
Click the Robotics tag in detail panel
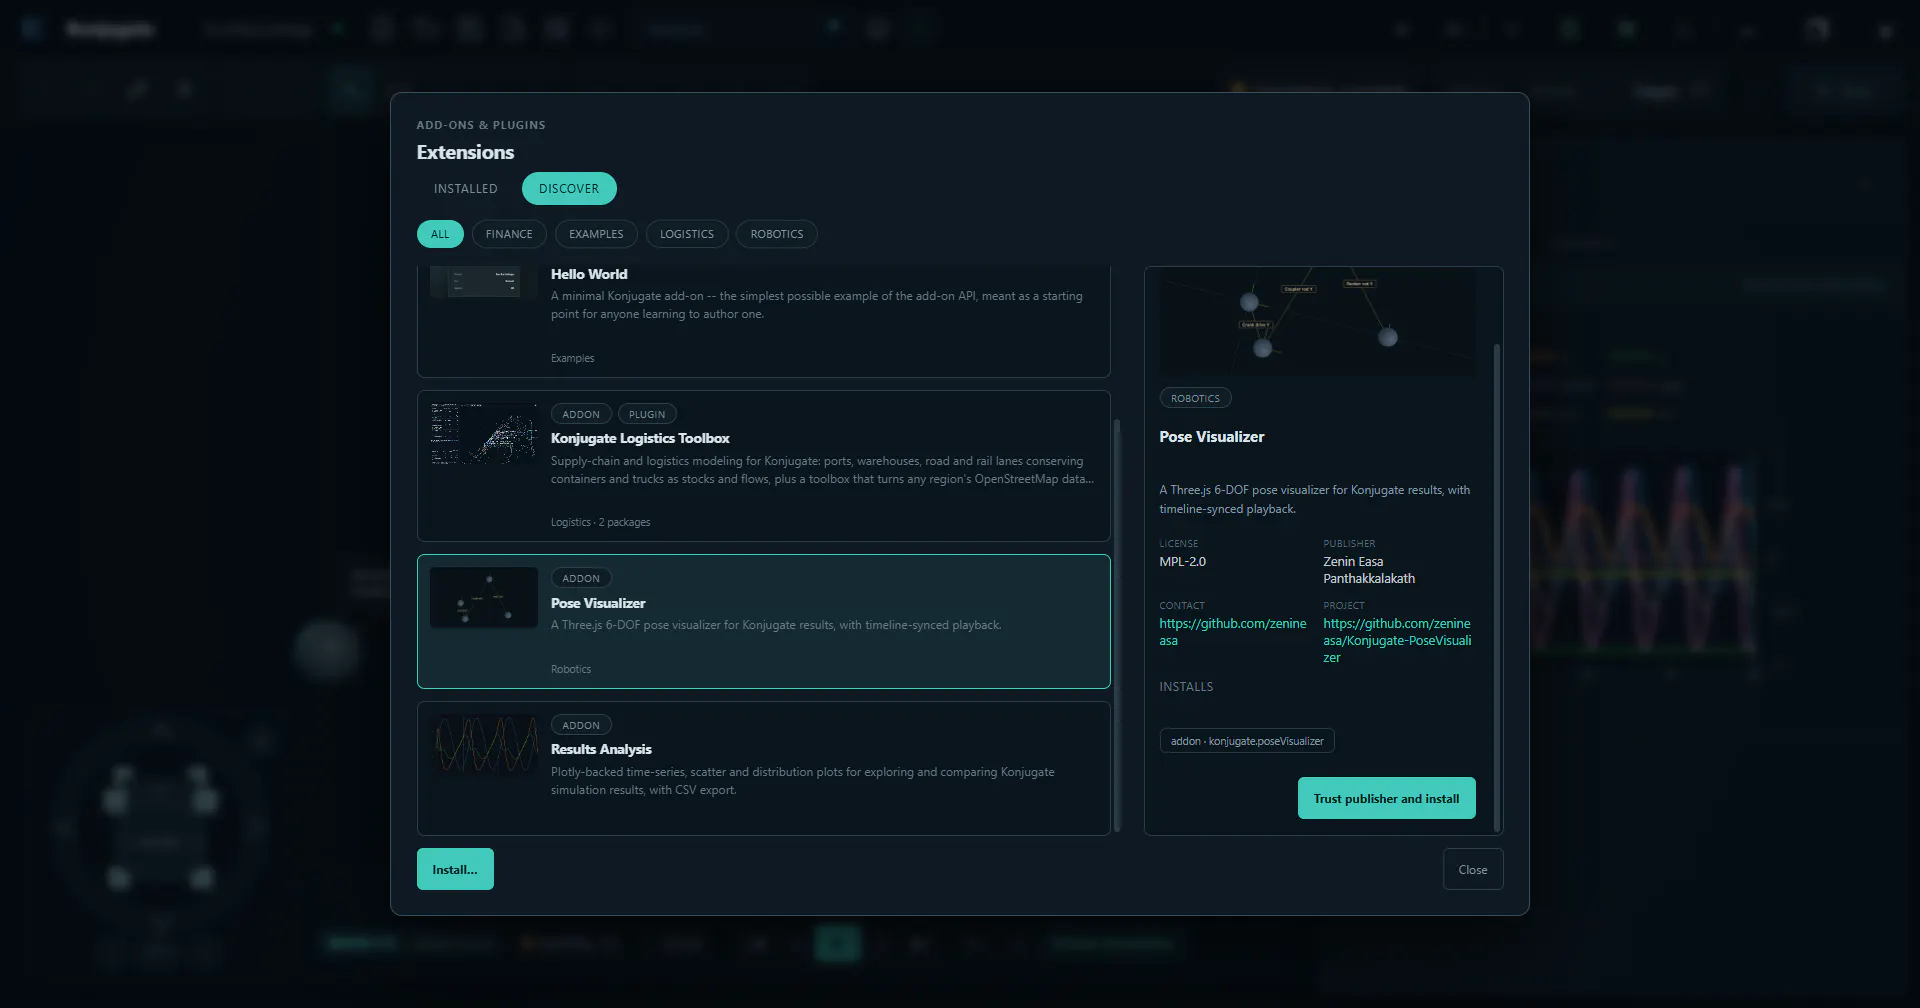(1195, 398)
